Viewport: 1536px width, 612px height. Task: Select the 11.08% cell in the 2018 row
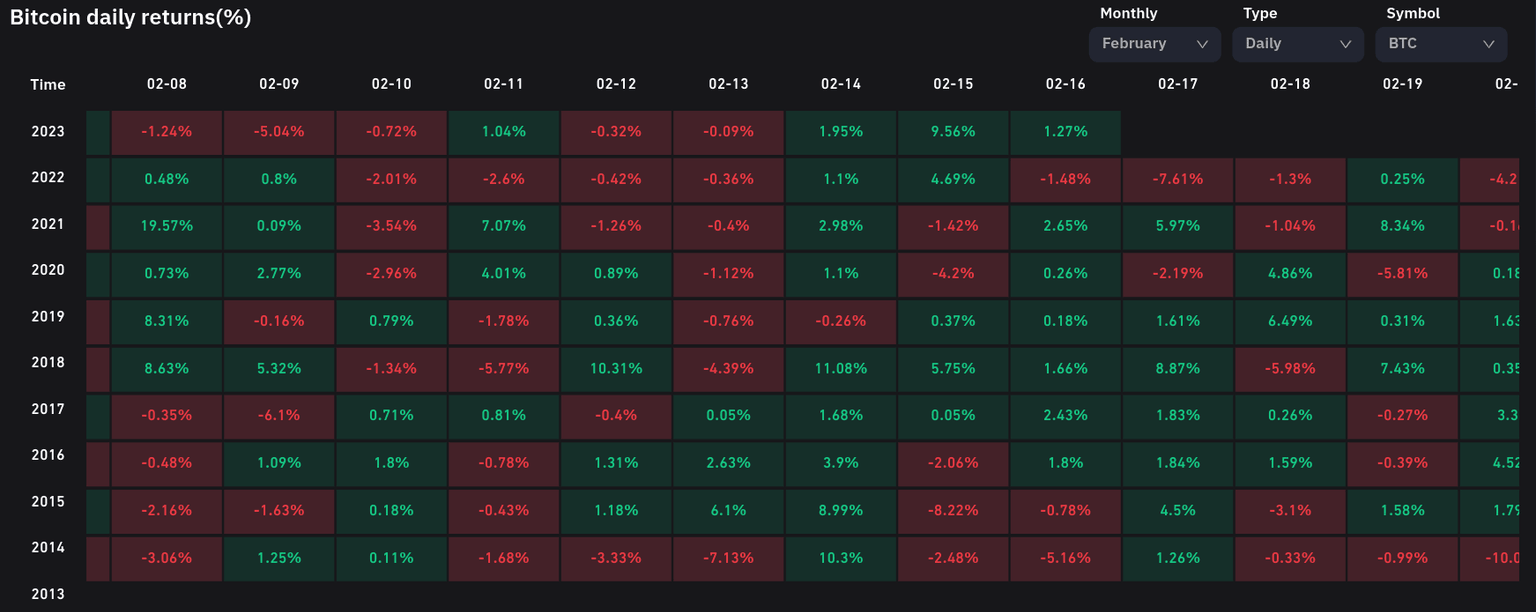[840, 368]
